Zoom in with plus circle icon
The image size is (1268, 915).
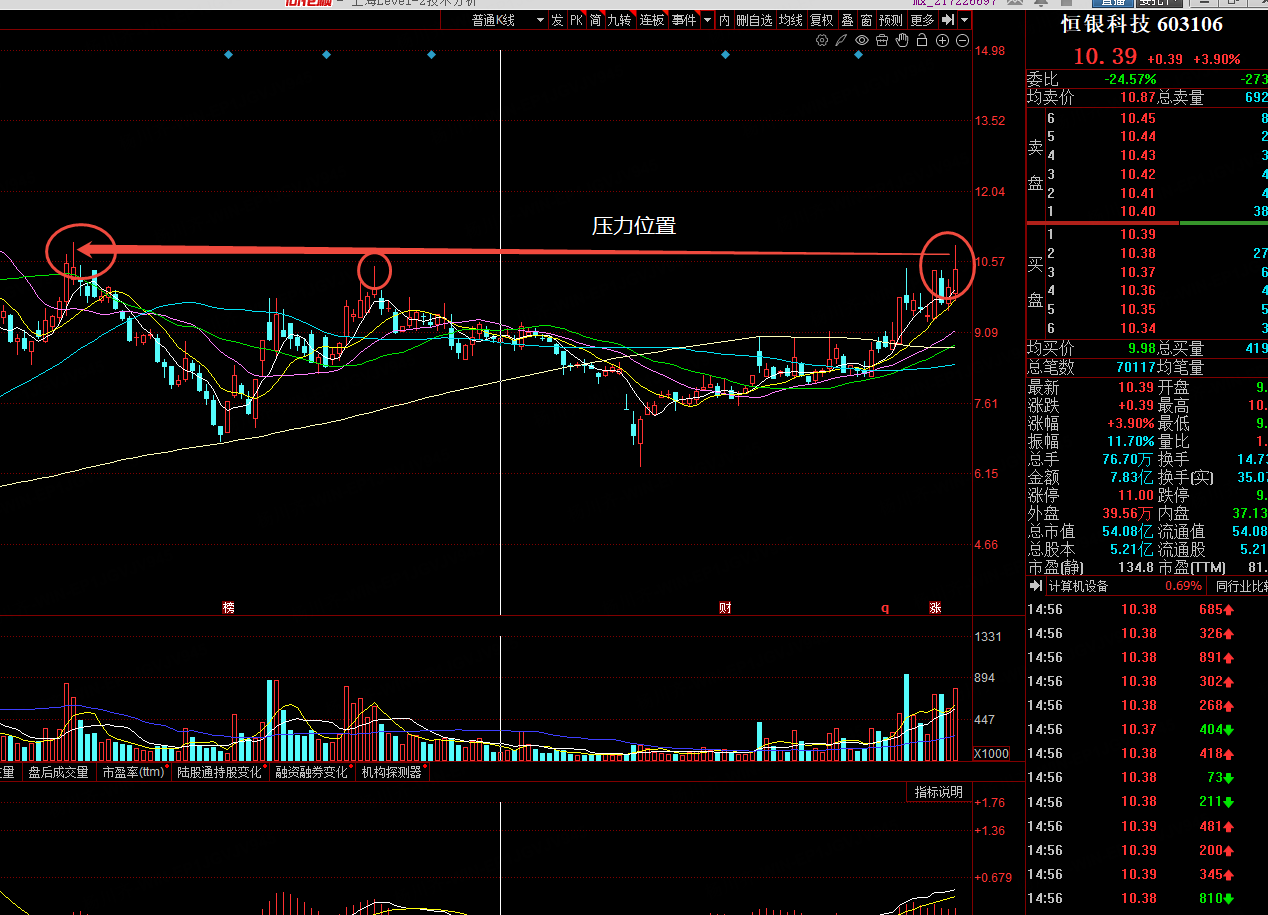tap(942, 40)
